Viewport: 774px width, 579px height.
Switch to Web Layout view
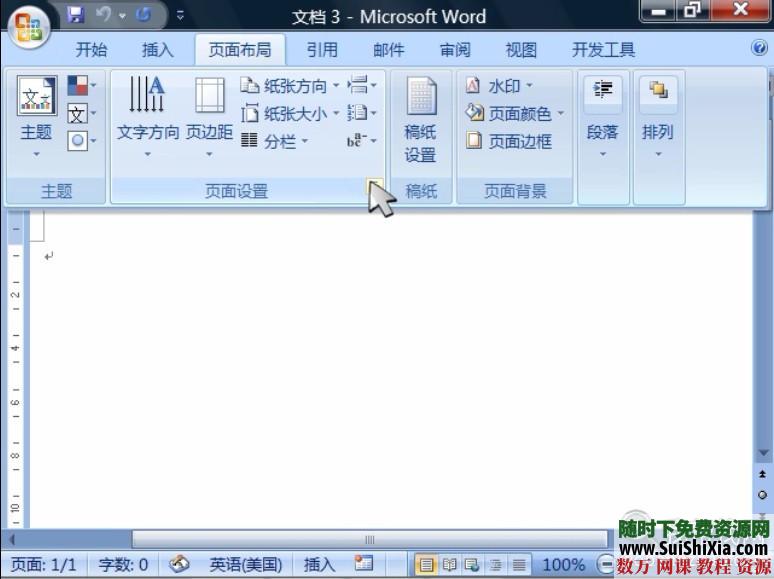coord(472,564)
